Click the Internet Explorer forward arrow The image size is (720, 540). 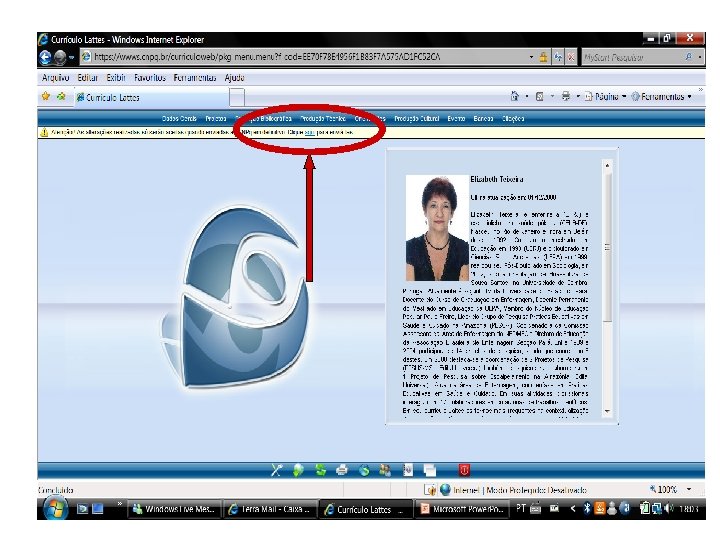(x=60, y=57)
